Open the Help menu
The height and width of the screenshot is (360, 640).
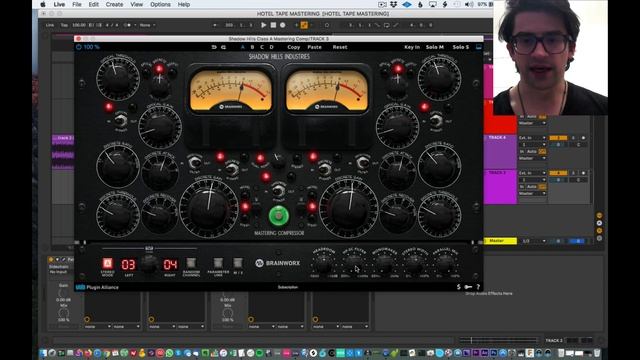tap(184, 4)
